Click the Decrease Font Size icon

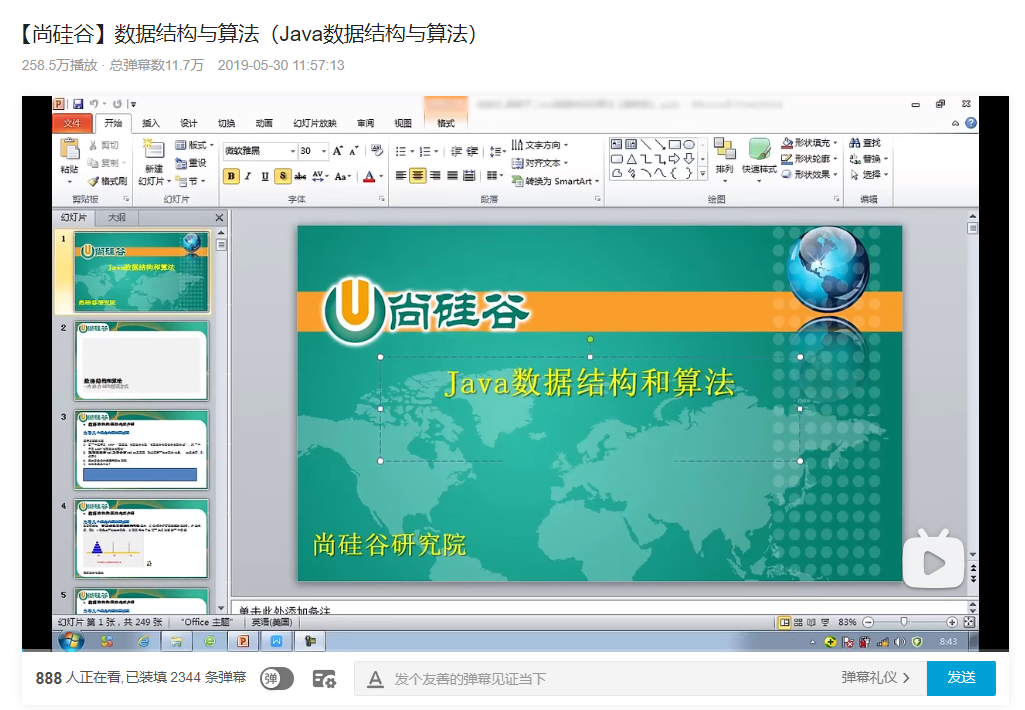354,151
